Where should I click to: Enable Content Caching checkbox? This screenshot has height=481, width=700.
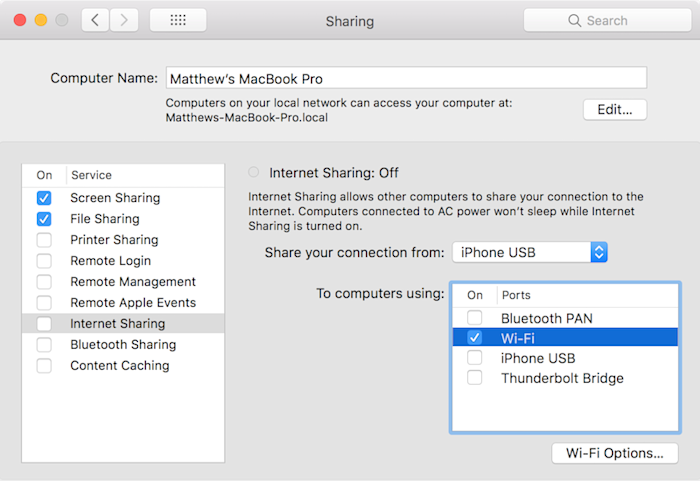point(44,366)
